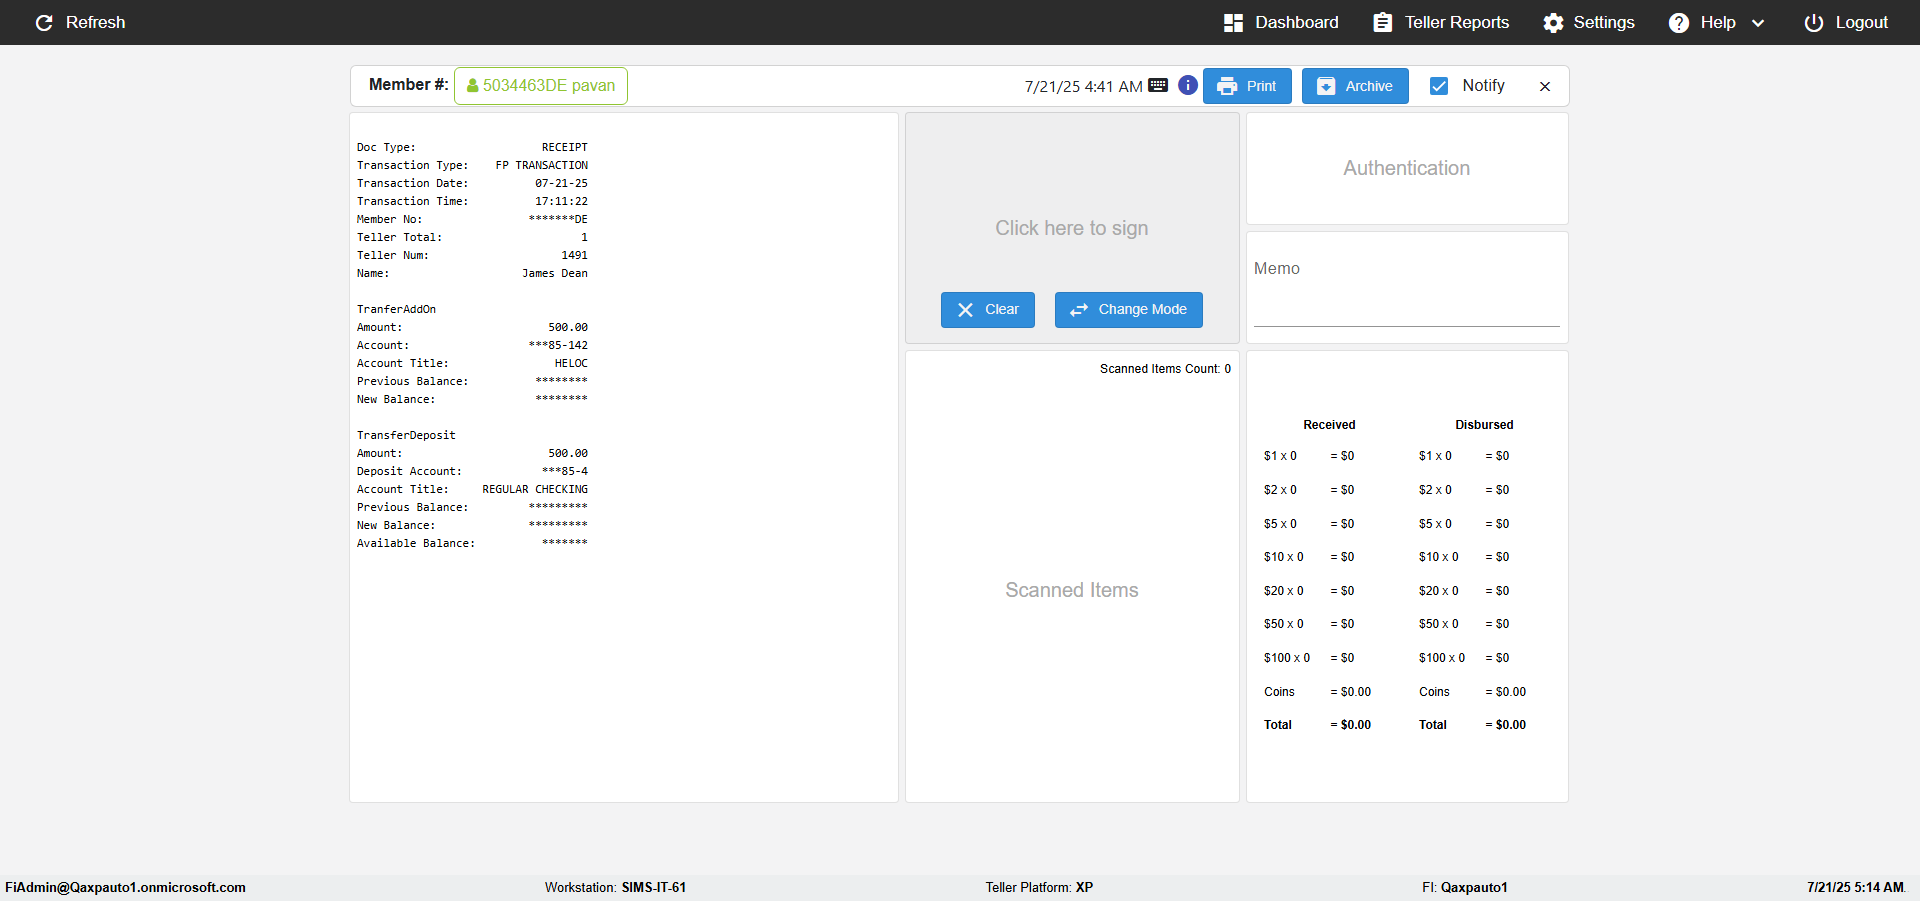This screenshot has width=1920, height=901.
Task: Click 'HELOC' account title on receipt
Action: pyautogui.click(x=571, y=364)
